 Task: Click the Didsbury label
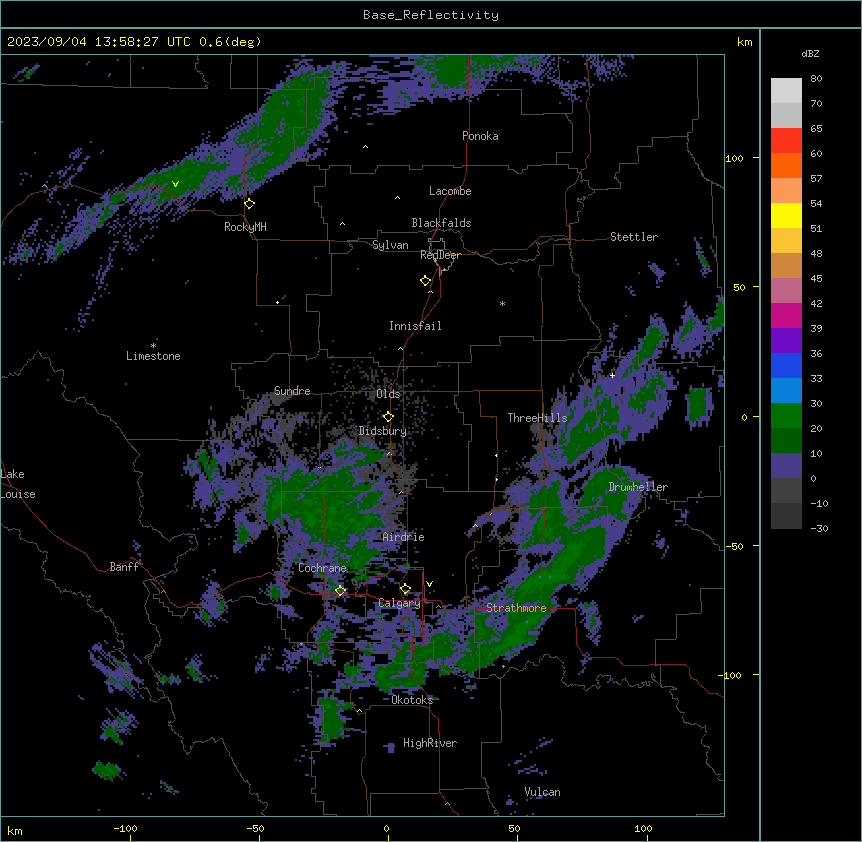383,431
